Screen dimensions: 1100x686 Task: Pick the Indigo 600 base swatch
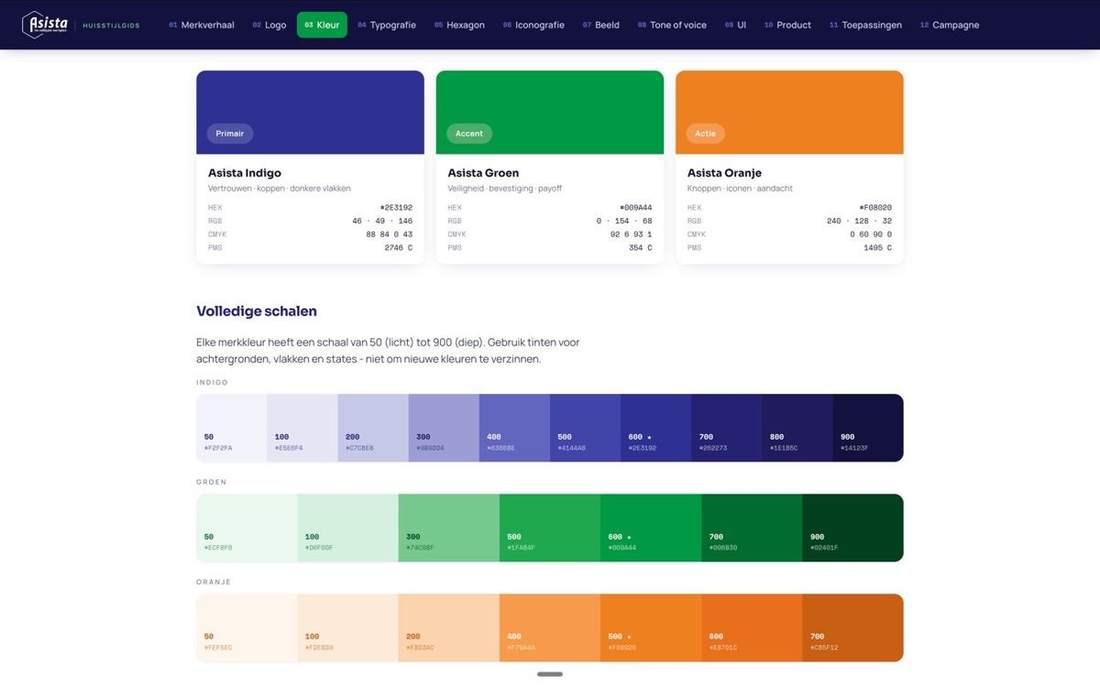pos(656,428)
